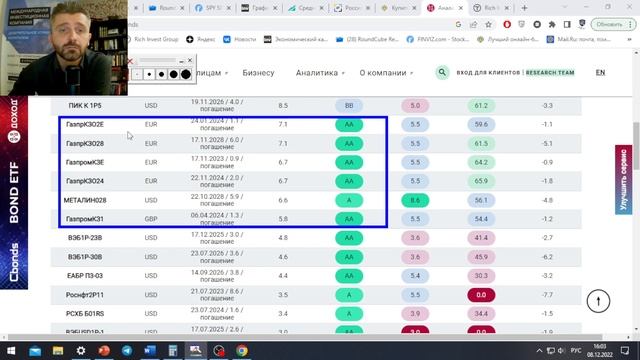Open Google Chrome from the taskbar

click(x=242, y=351)
